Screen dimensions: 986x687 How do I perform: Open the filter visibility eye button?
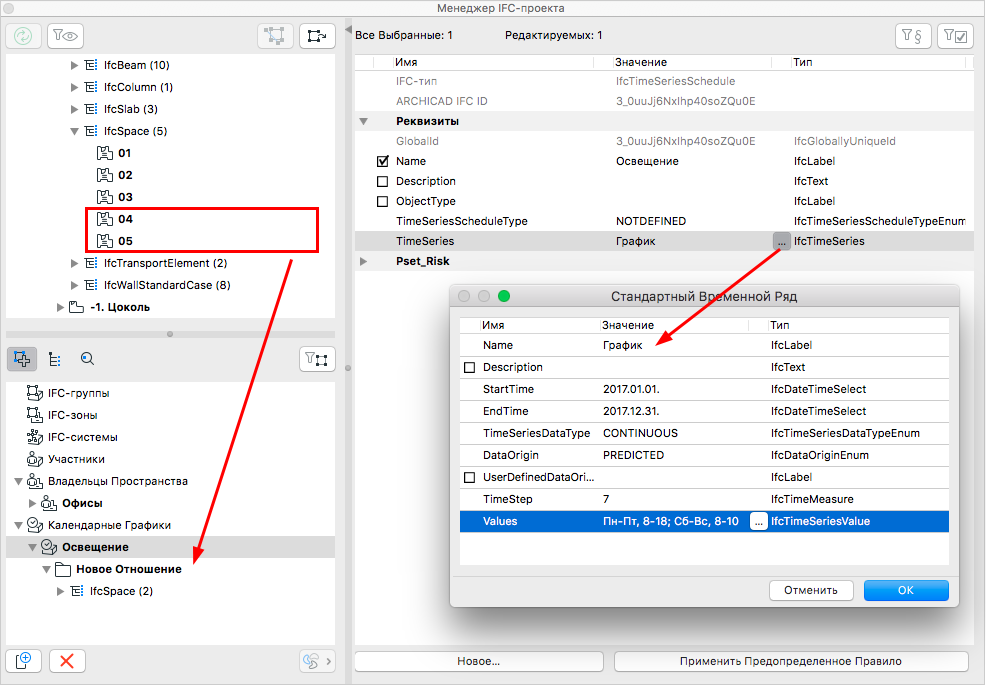pos(65,36)
